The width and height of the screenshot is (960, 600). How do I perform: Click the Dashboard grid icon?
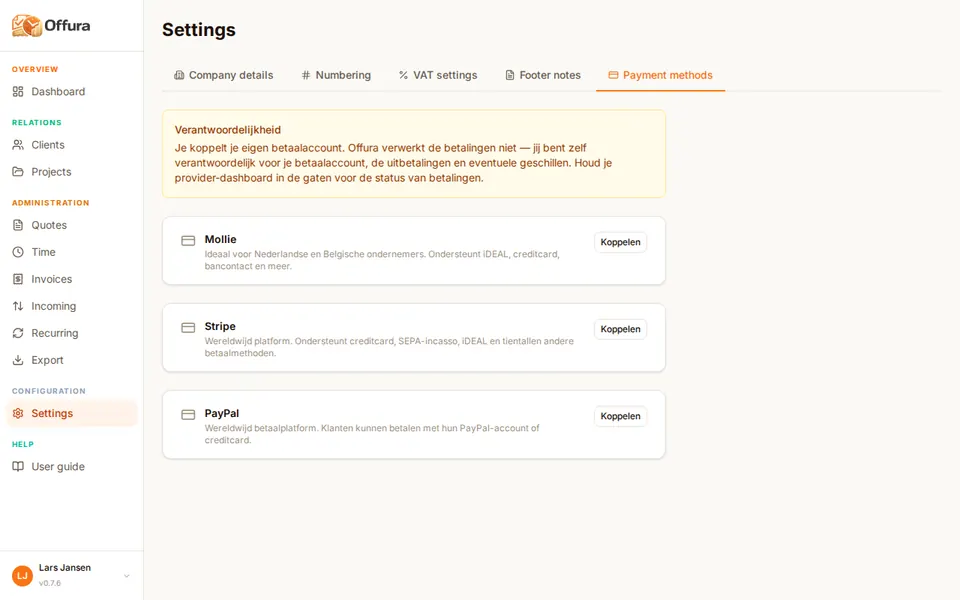click(18, 91)
